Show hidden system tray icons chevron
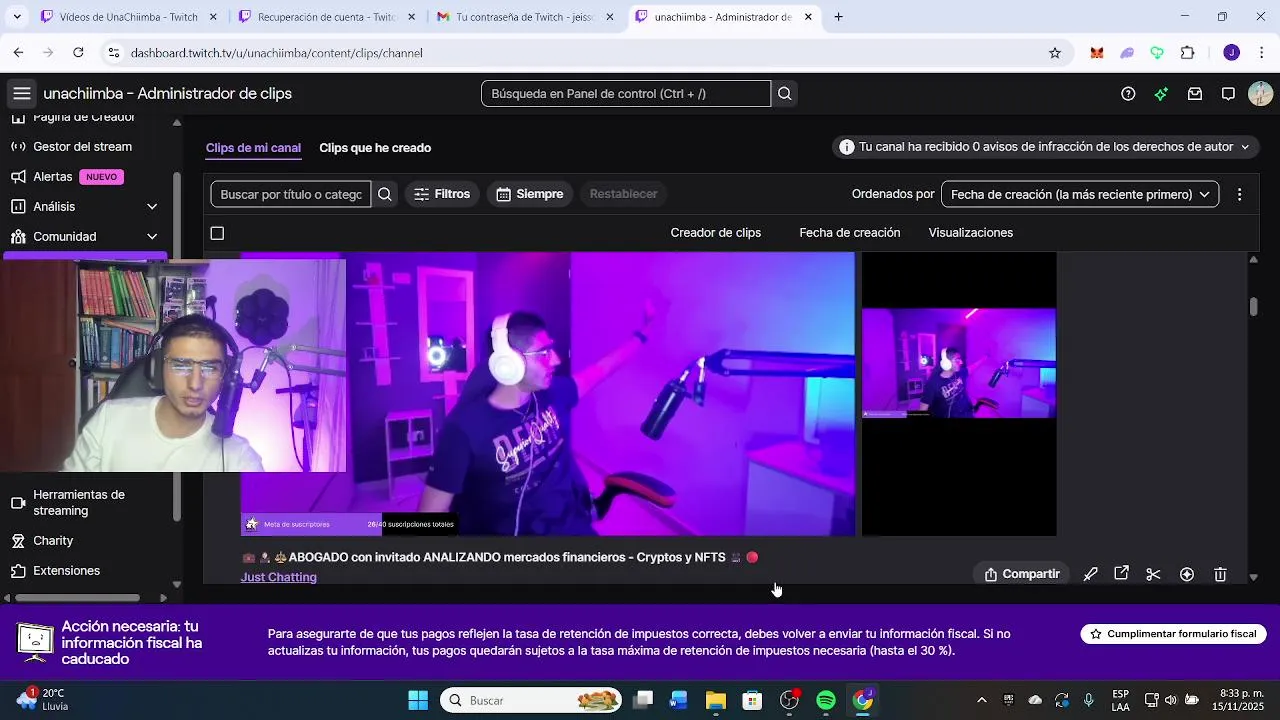Viewport: 1280px width, 720px height. point(981,700)
